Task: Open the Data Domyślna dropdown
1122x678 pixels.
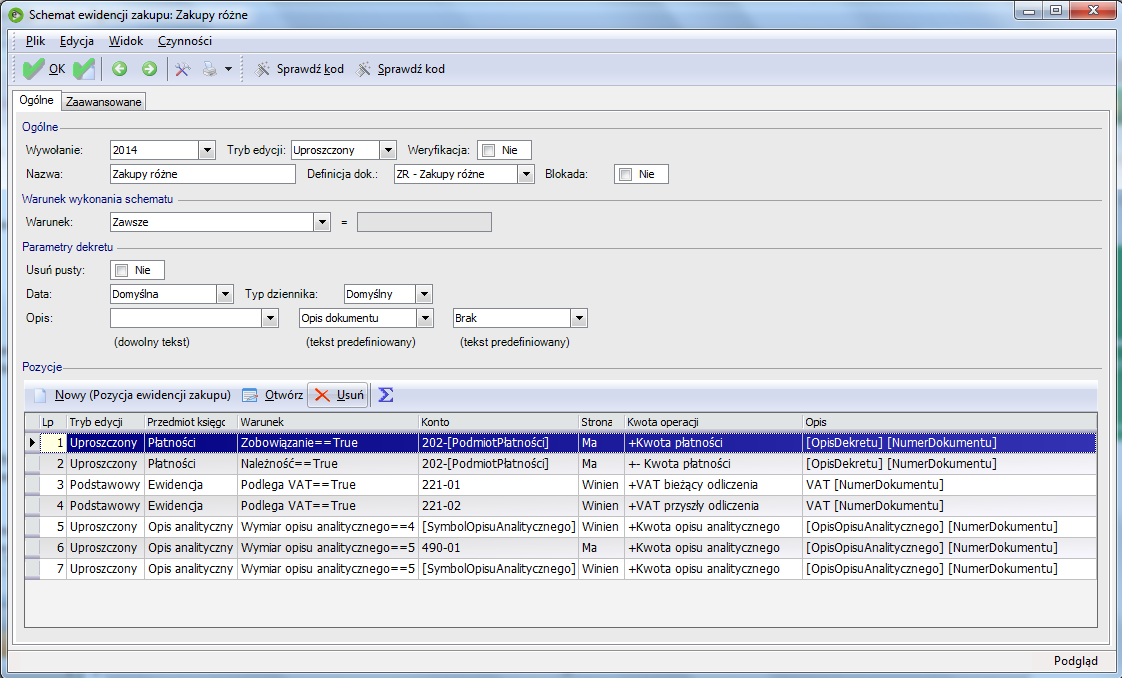Action: click(225, 294)
